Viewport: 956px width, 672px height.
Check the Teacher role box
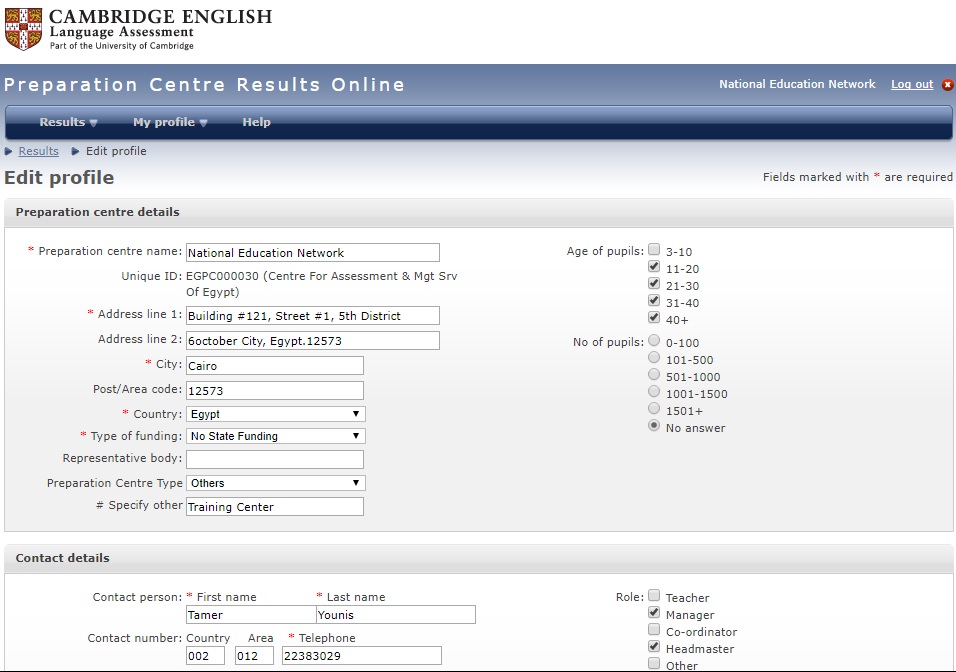pos(654,595)
